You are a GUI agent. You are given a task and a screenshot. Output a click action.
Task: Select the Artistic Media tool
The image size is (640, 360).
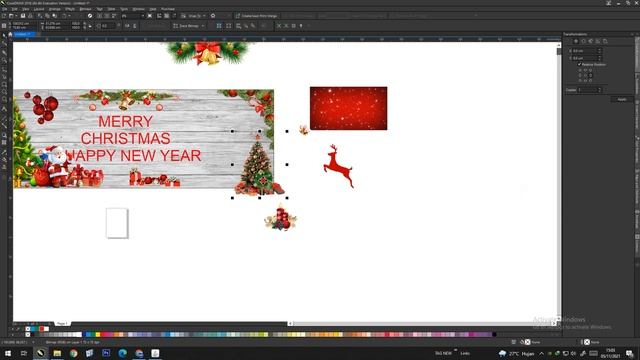coord(4,77)
